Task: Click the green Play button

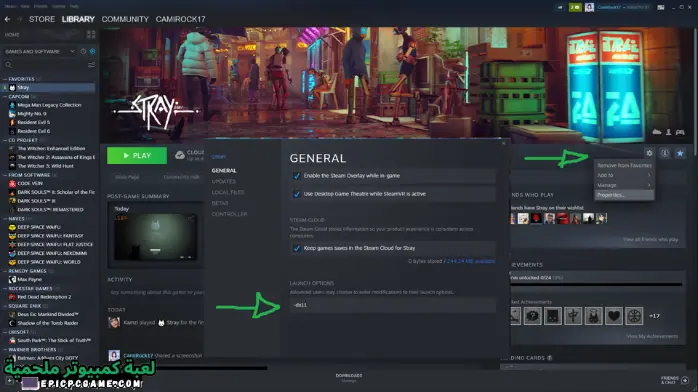Action: (137, 155)
